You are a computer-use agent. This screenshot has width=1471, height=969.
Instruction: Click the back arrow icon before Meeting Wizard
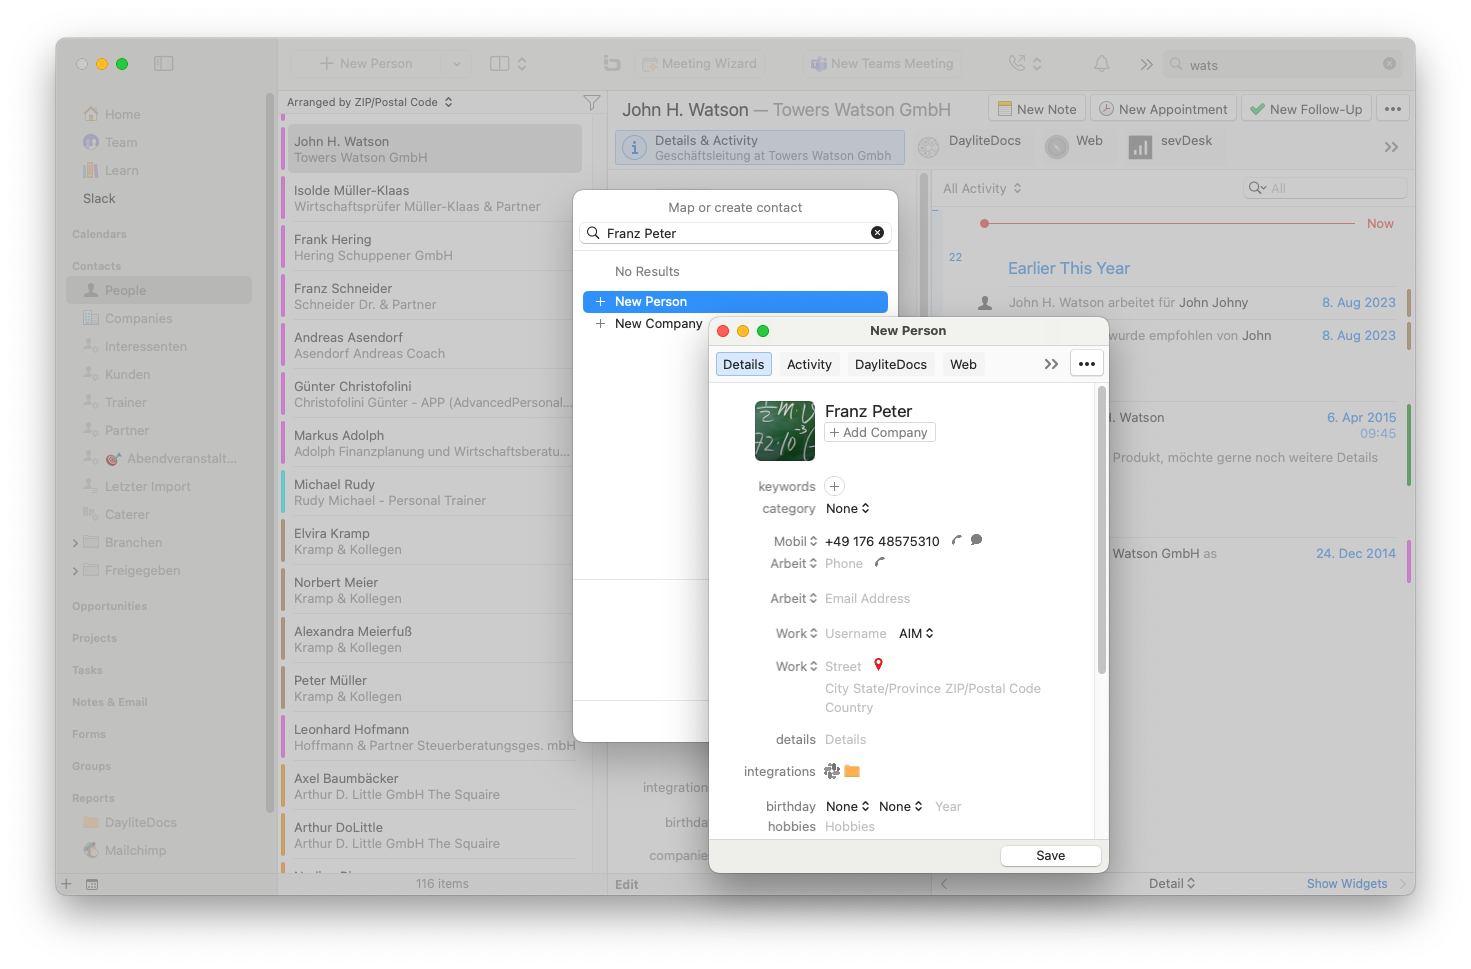pyautogui.click(x=612, y=64)
